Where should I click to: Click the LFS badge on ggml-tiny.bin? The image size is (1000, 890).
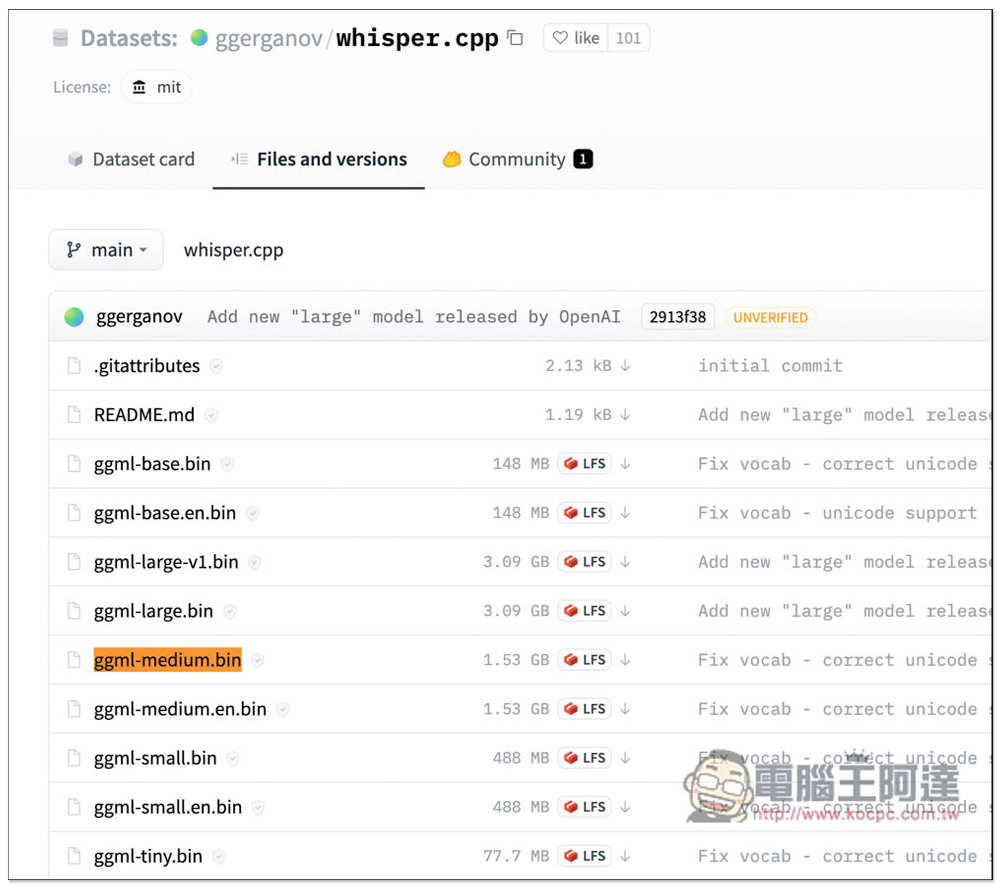[x=584, y=856]
